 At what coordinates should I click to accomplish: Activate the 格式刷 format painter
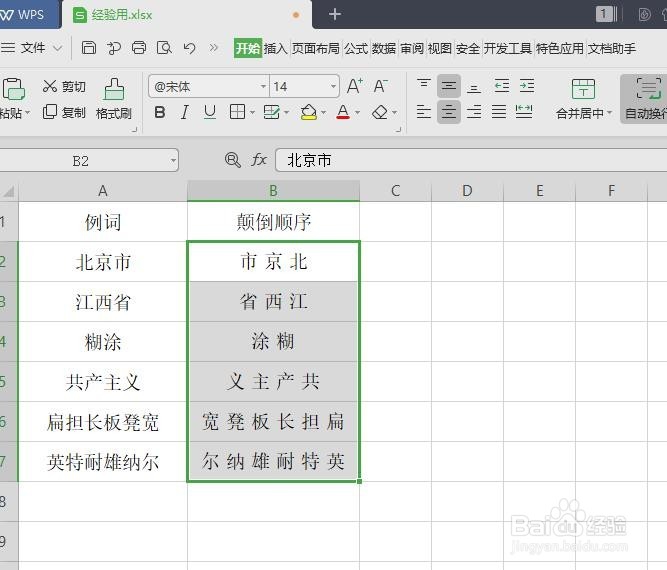coord(114,99)
